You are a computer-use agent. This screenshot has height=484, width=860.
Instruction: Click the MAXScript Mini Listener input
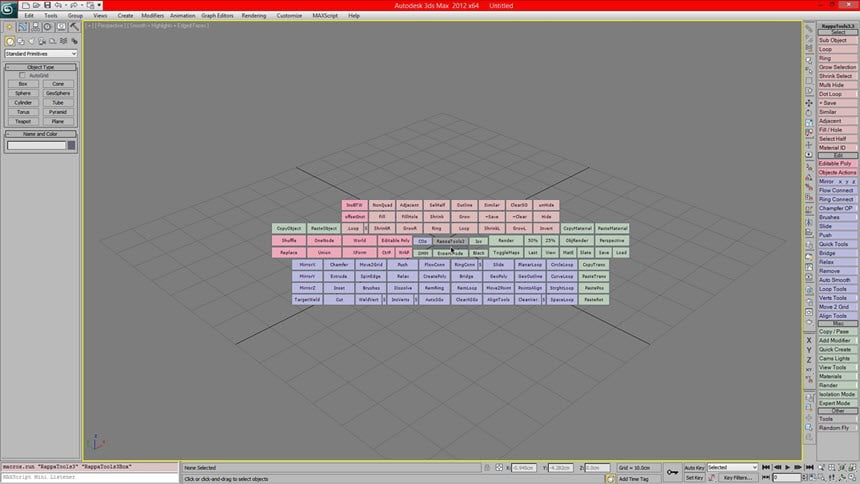tap(90, 477)
